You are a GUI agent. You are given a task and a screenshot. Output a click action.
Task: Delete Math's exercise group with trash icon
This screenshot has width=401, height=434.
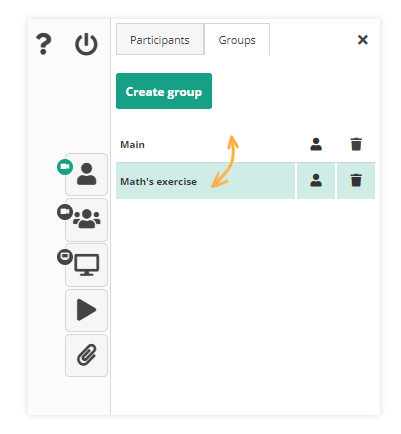356,181
